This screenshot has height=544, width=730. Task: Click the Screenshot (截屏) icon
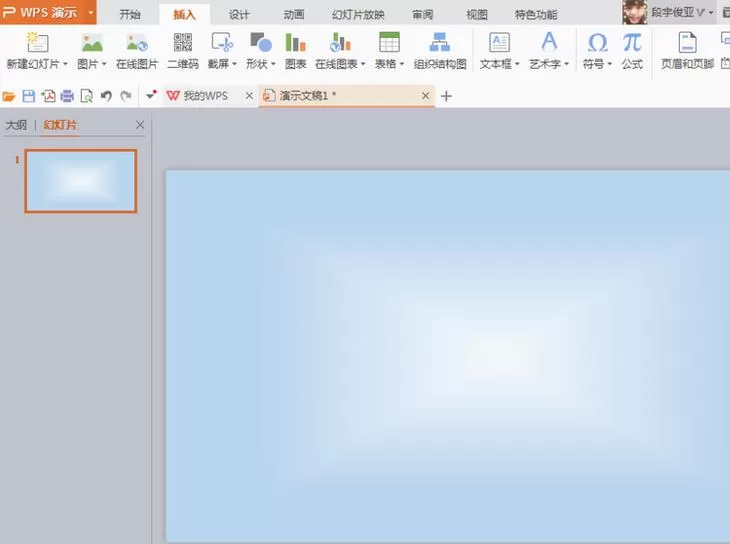click(x=222, y=42)
